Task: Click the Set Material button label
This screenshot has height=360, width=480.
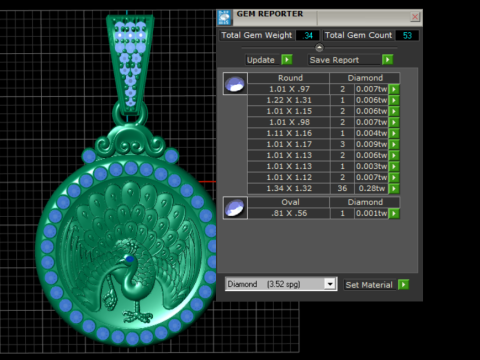Action: (369, 285)
